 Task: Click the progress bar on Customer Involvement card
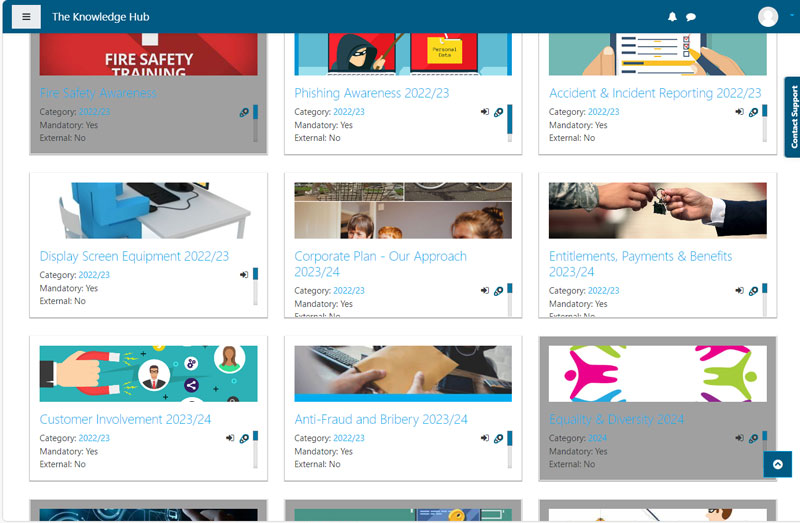(256, 450)
